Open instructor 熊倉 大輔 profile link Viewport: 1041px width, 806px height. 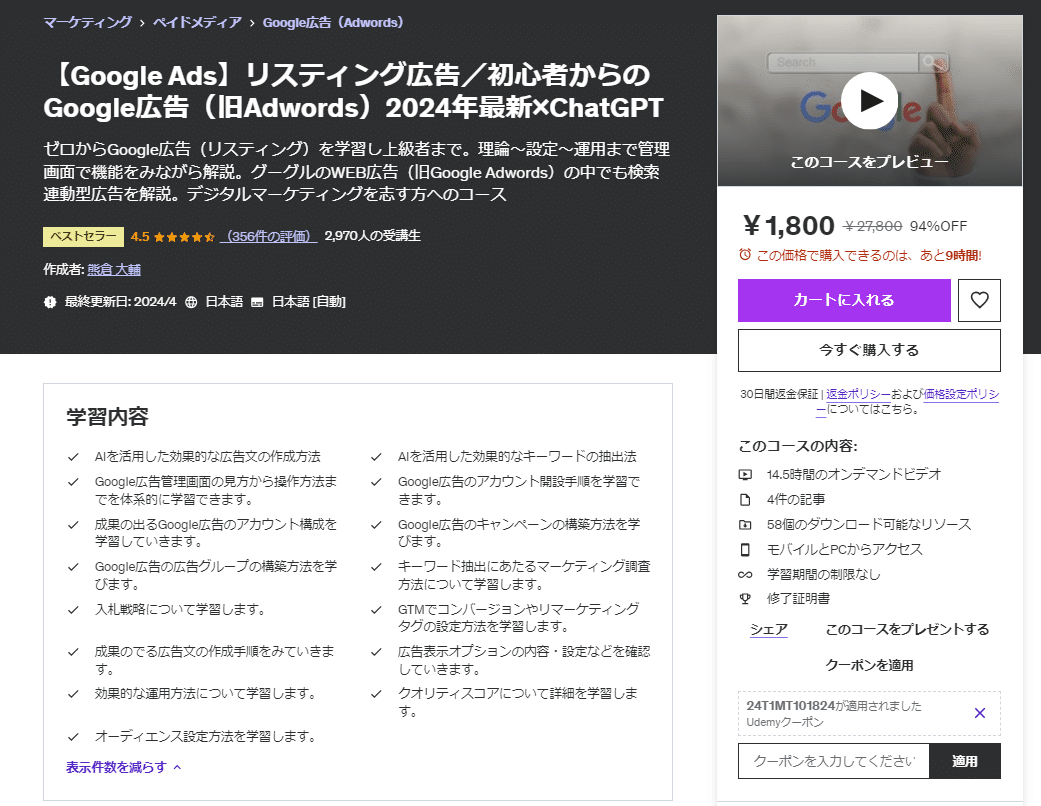tap(114, 270)
